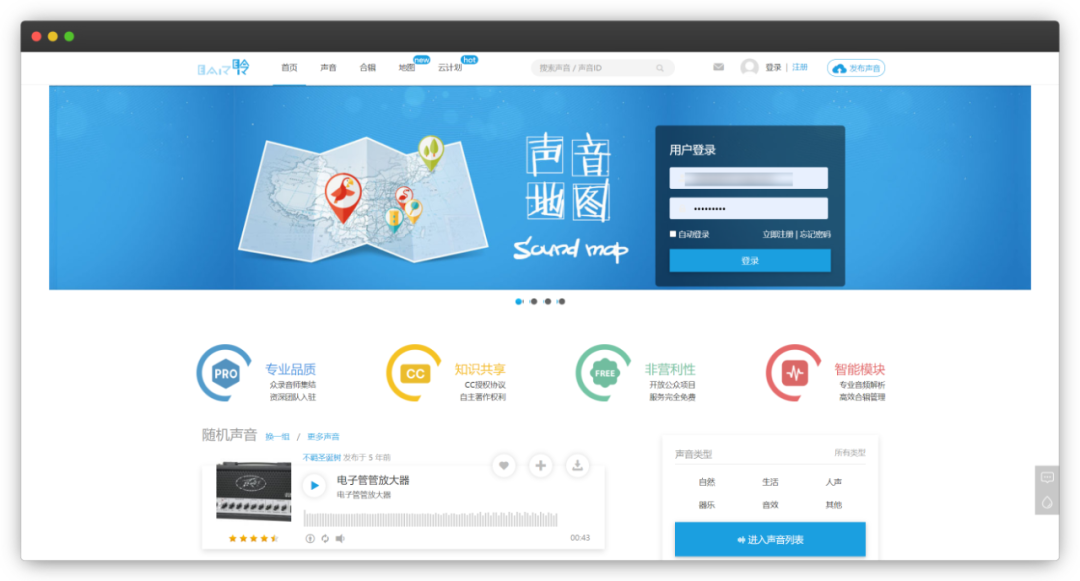Switch to the 地图 navigation tab
Image resolution: width=1080 pixels, height=581 pixels.
click(x=405, y=68)
